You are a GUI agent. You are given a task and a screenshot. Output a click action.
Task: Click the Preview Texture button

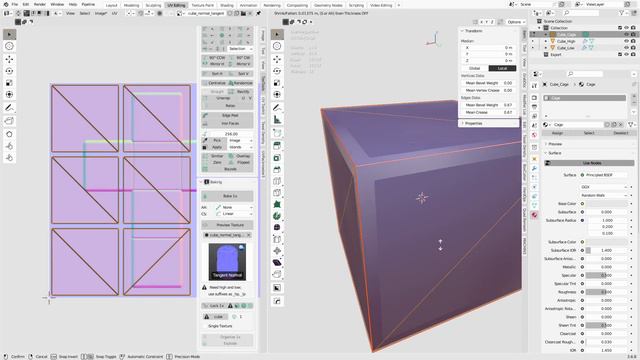tap(227, 225)
